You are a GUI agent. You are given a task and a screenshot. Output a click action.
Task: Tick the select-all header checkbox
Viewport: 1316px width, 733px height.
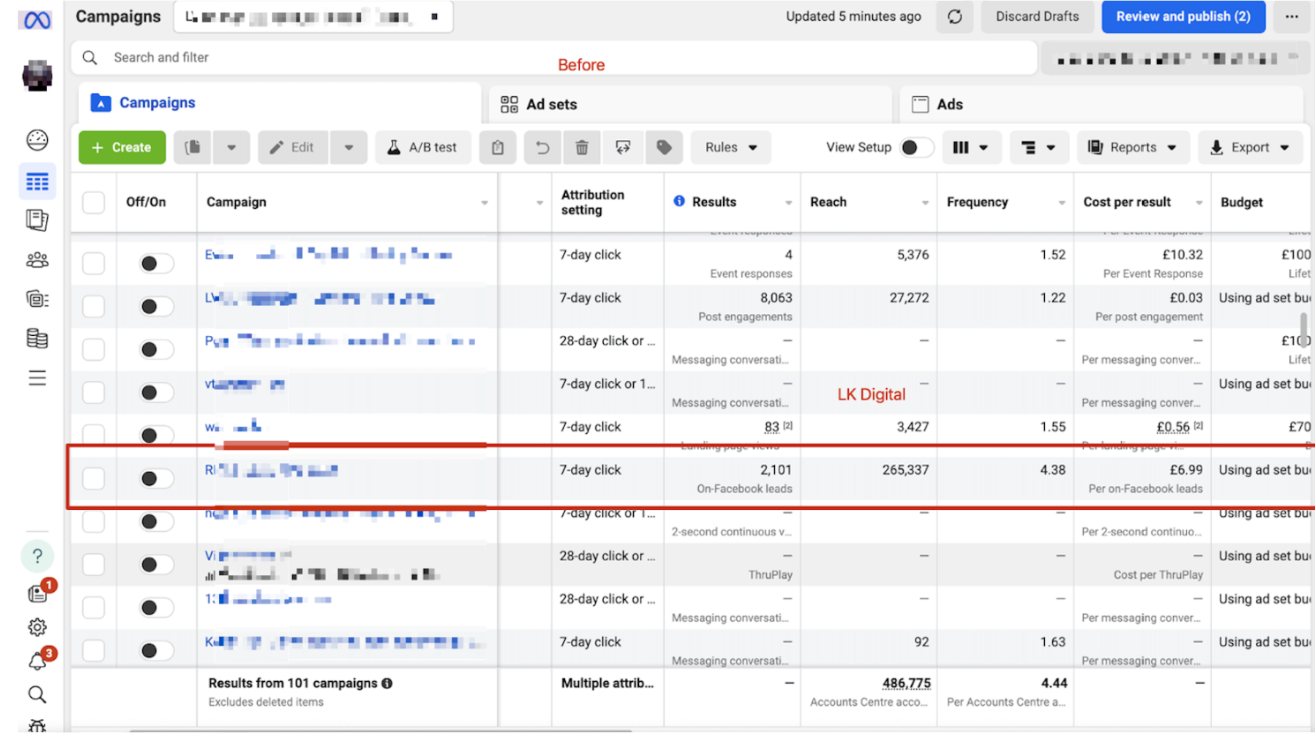coord(93,202)
